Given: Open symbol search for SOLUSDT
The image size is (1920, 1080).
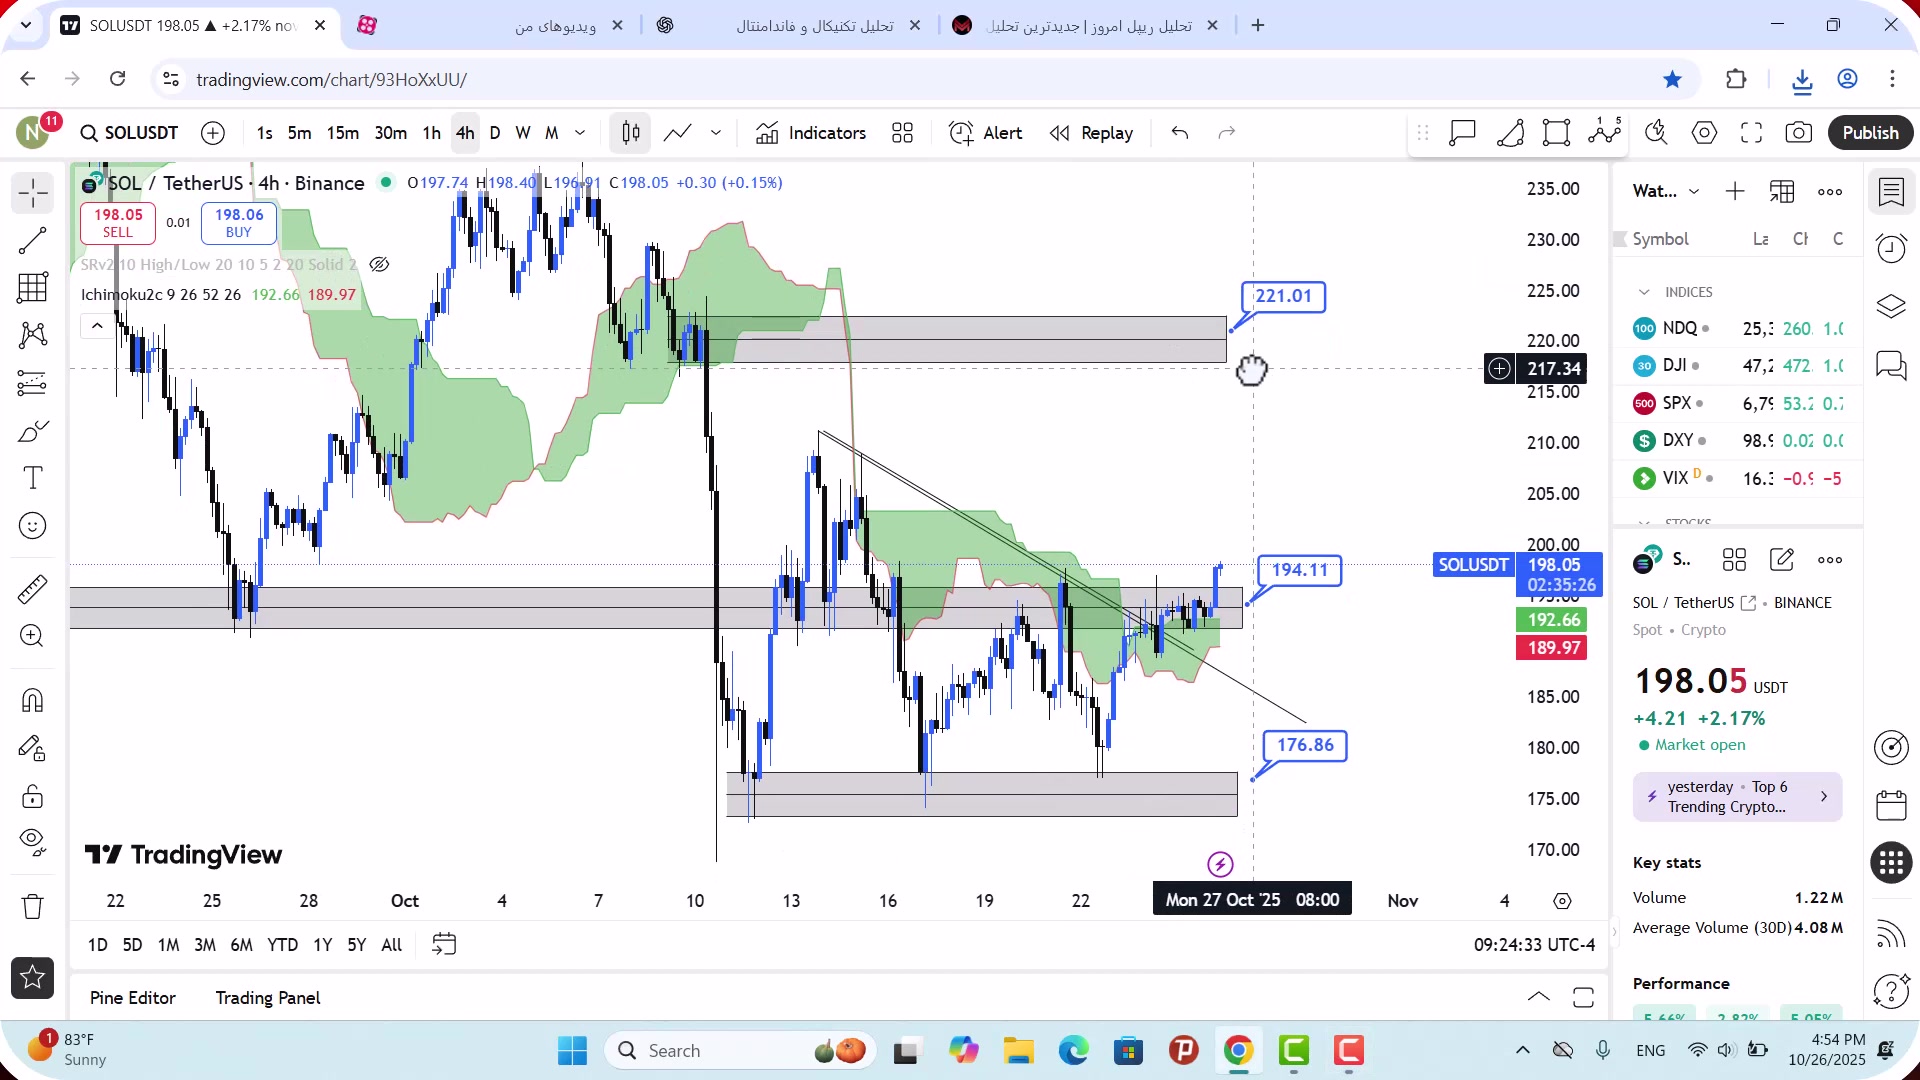Looking at the screenshot, I should click(x=130, y=133).
